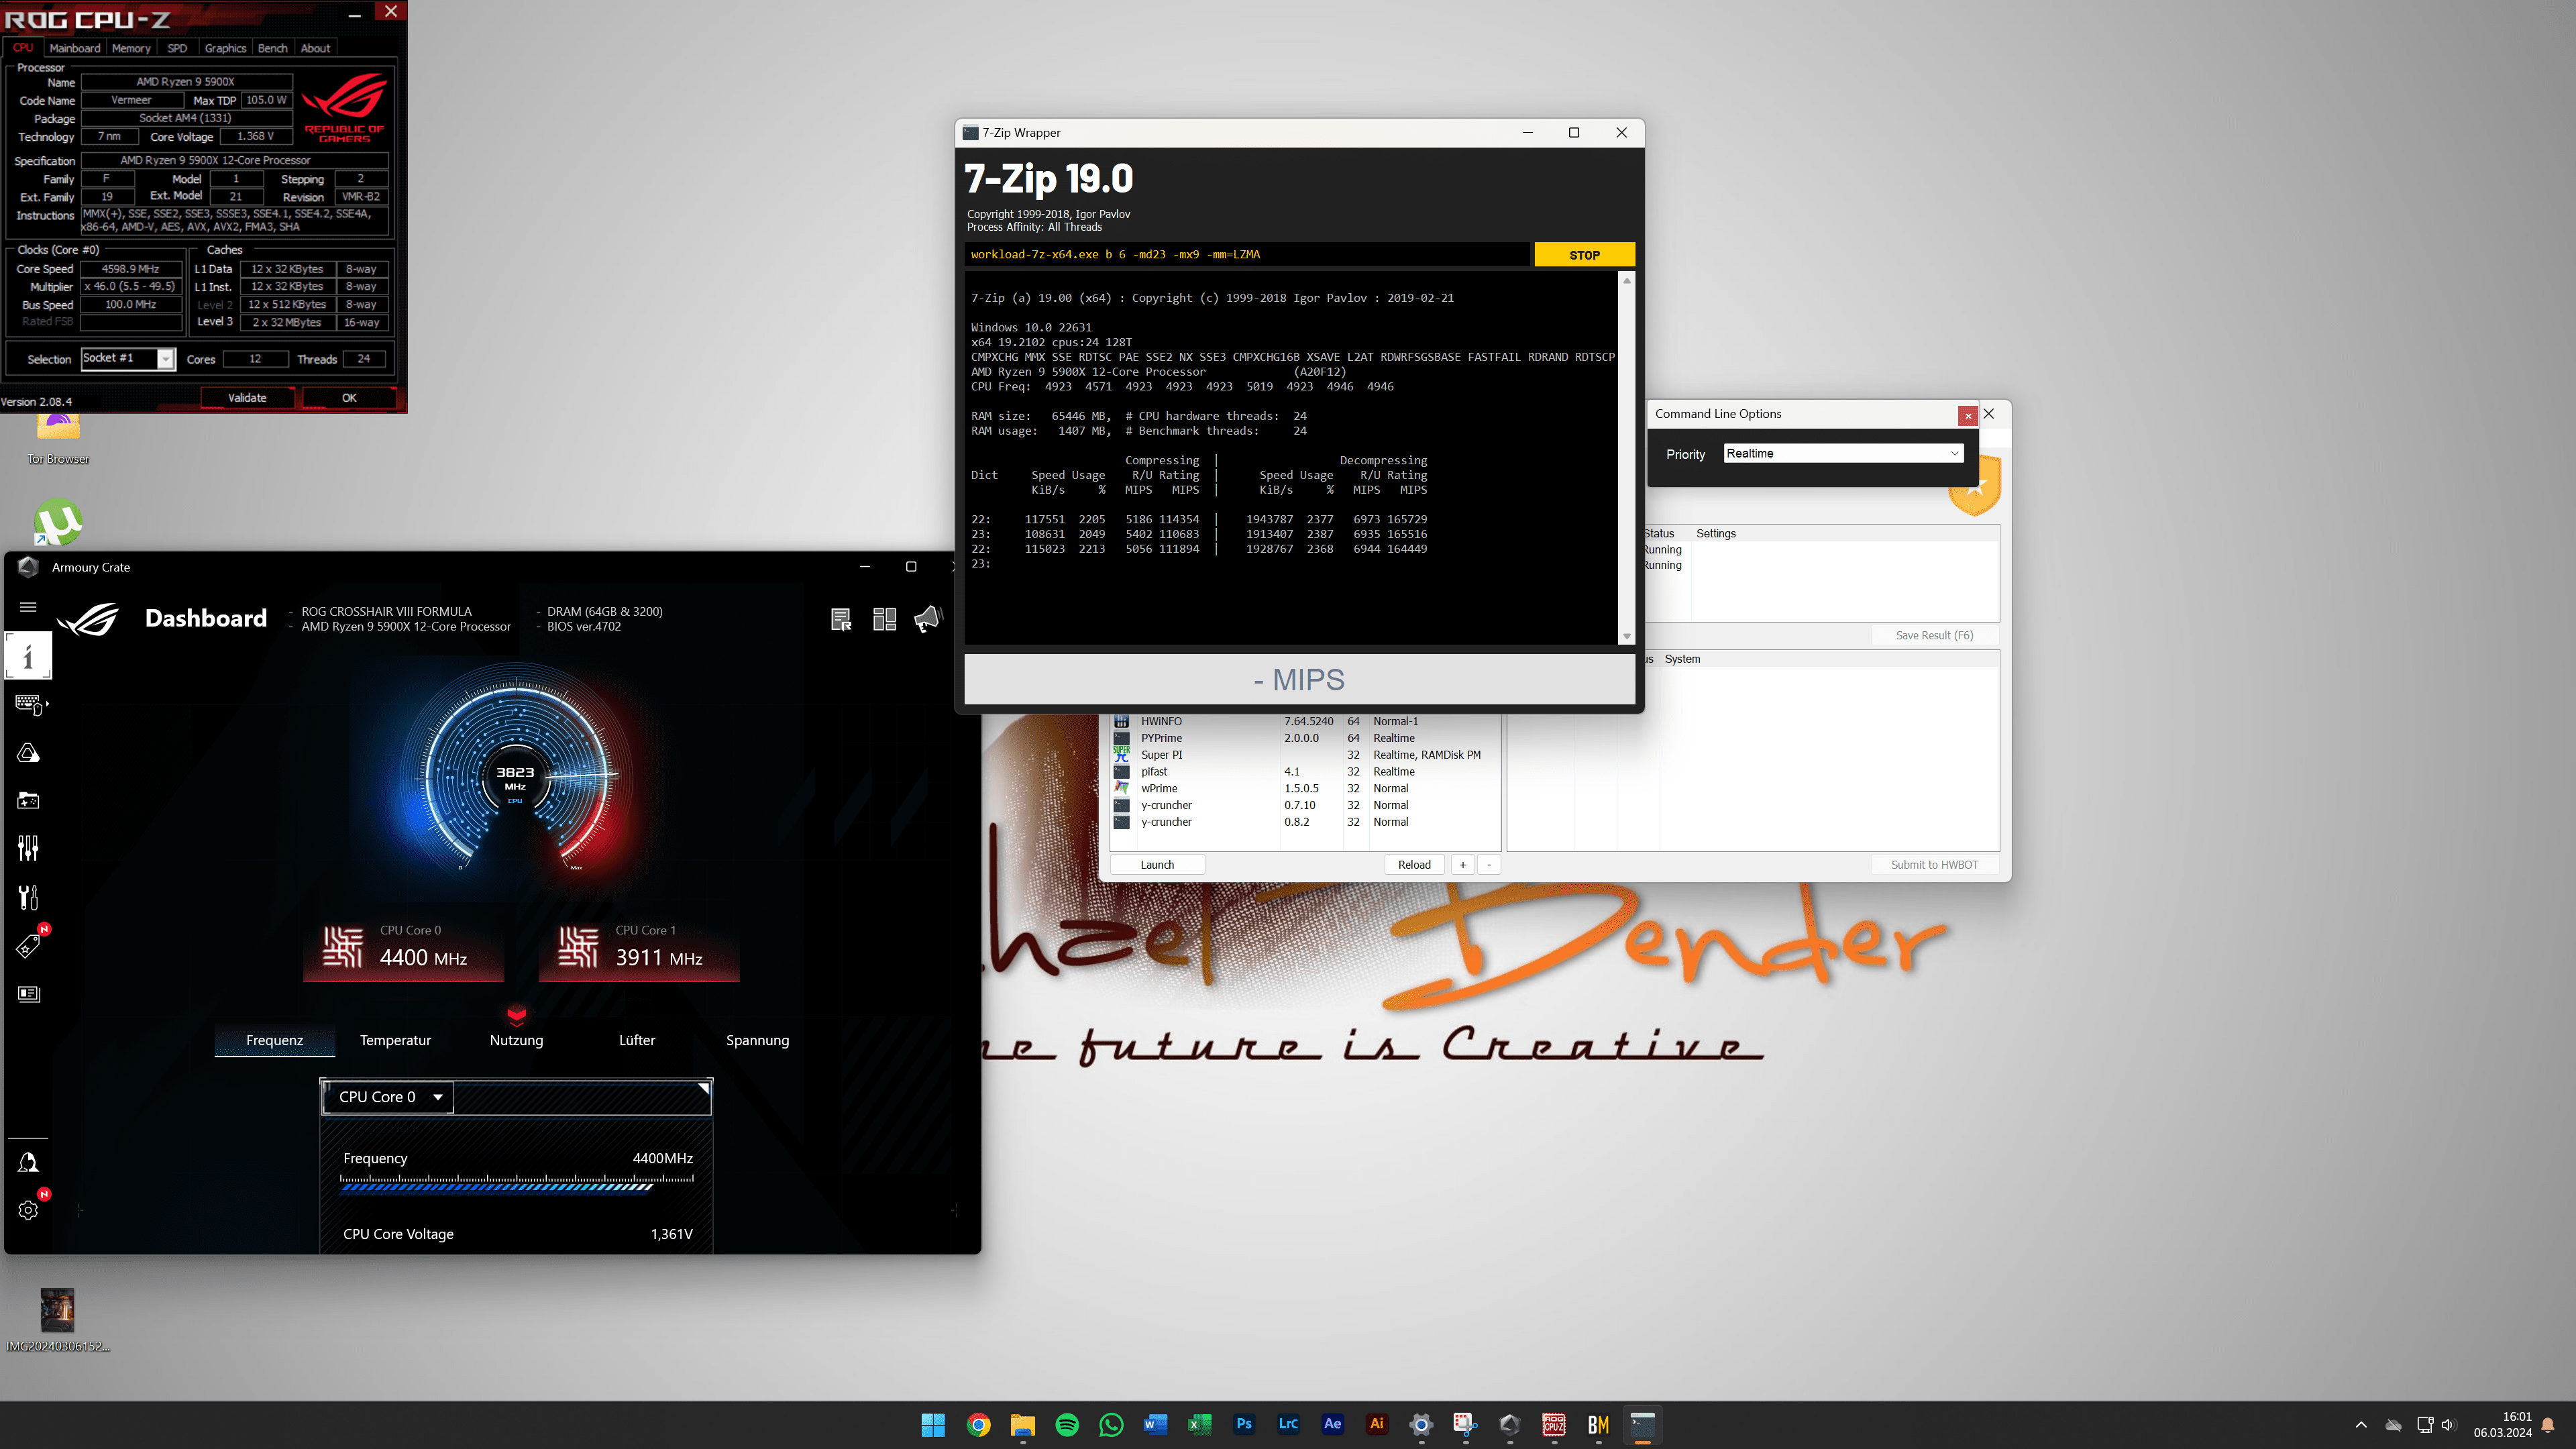Open the uTorrent desktop shortcut

tap(58, 522)
